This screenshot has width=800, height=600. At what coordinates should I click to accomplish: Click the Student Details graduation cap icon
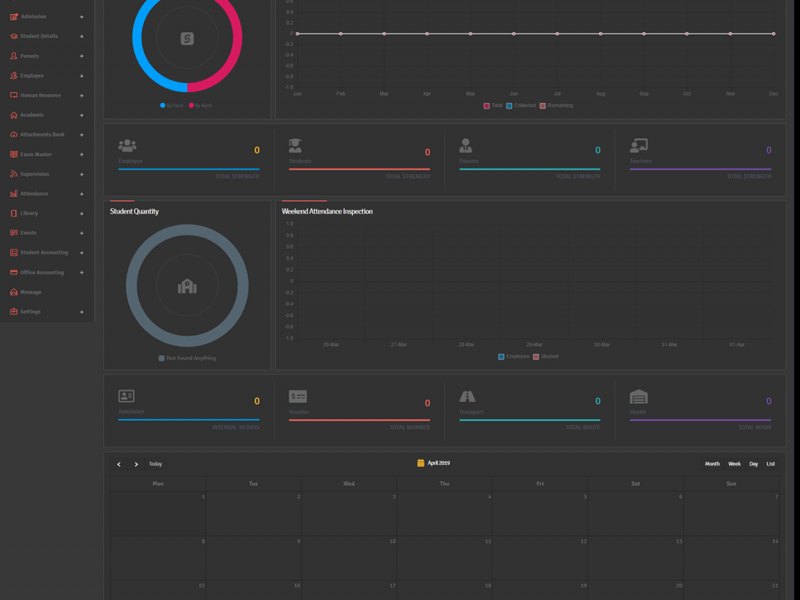coord(14,36)
